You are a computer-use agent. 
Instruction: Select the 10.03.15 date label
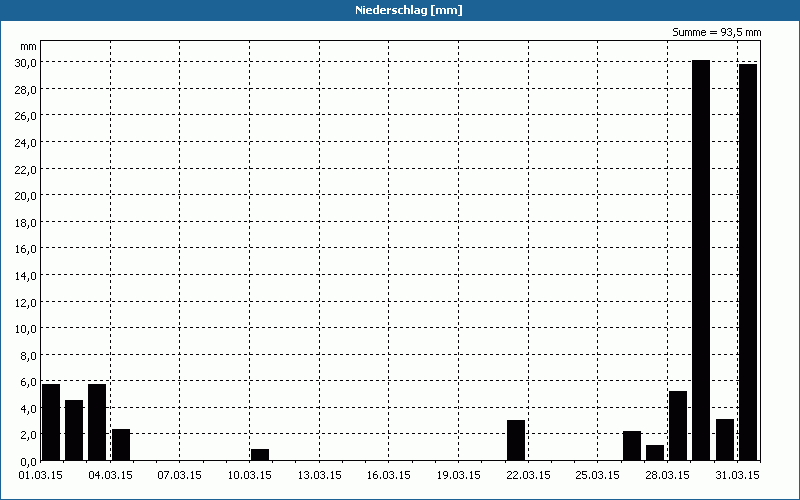click(x=249, y=475)
